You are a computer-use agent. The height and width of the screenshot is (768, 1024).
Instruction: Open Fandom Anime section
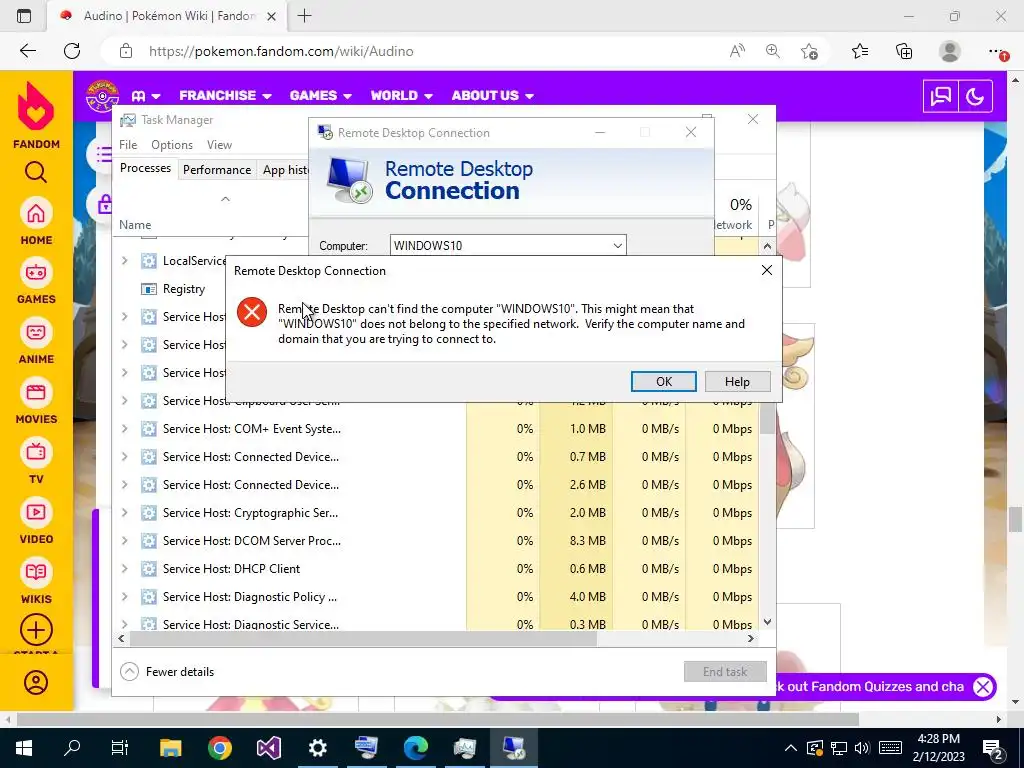click(36, 341)
